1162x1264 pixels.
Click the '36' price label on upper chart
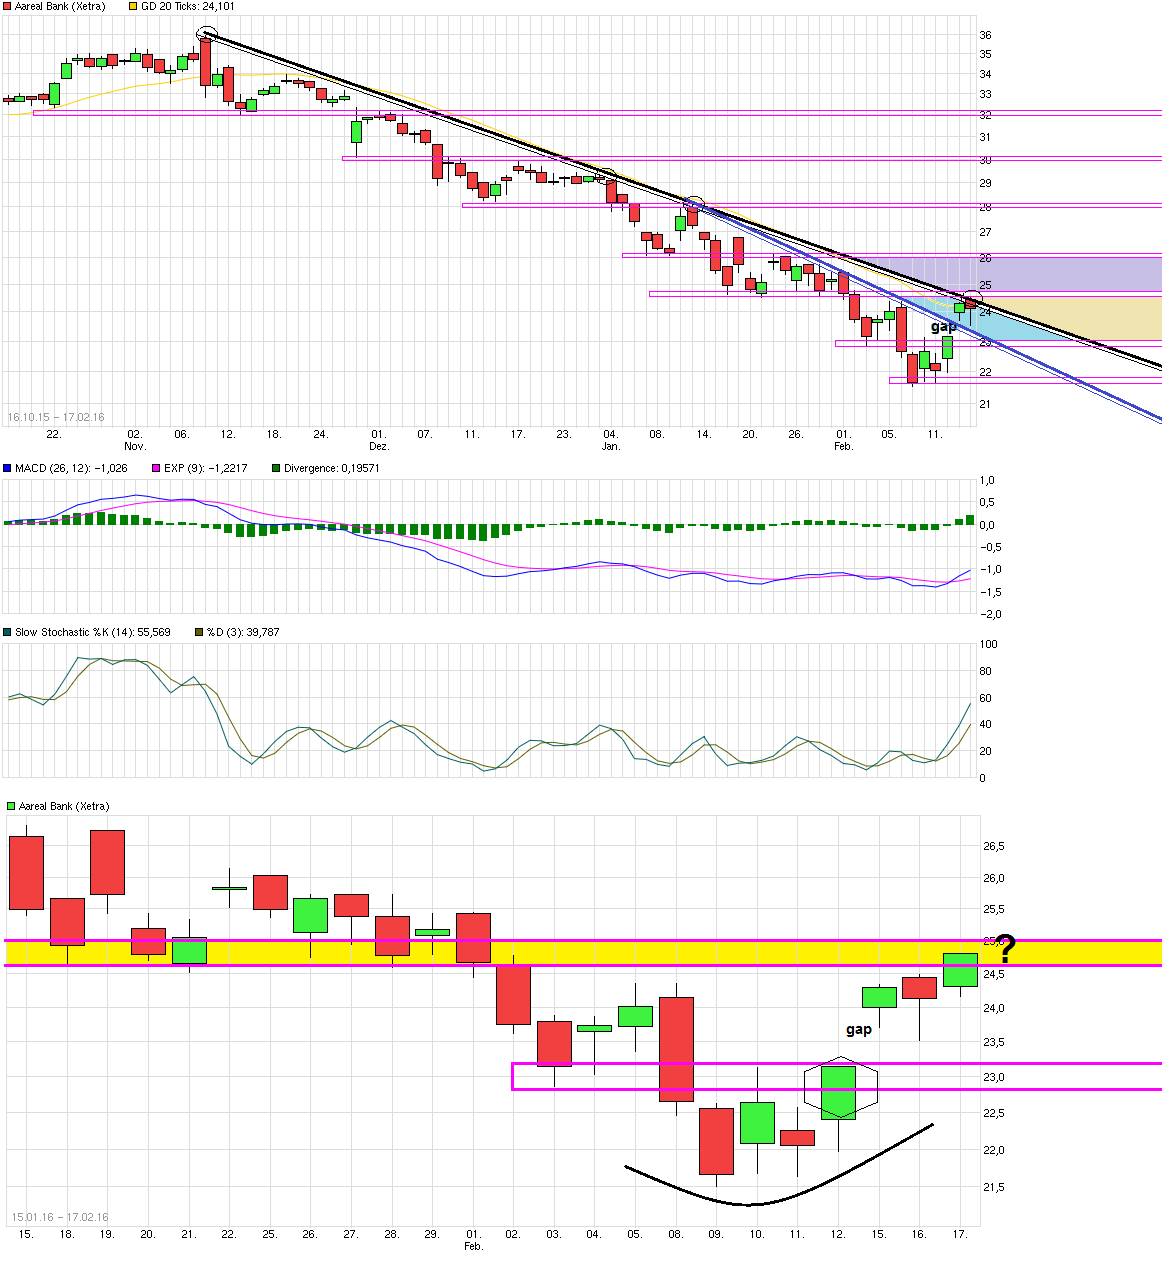[986, 35]
